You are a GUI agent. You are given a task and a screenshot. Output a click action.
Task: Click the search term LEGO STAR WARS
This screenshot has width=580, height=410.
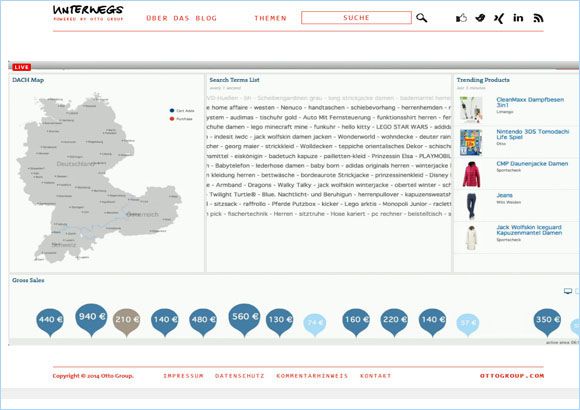click(x=402, y=127)
